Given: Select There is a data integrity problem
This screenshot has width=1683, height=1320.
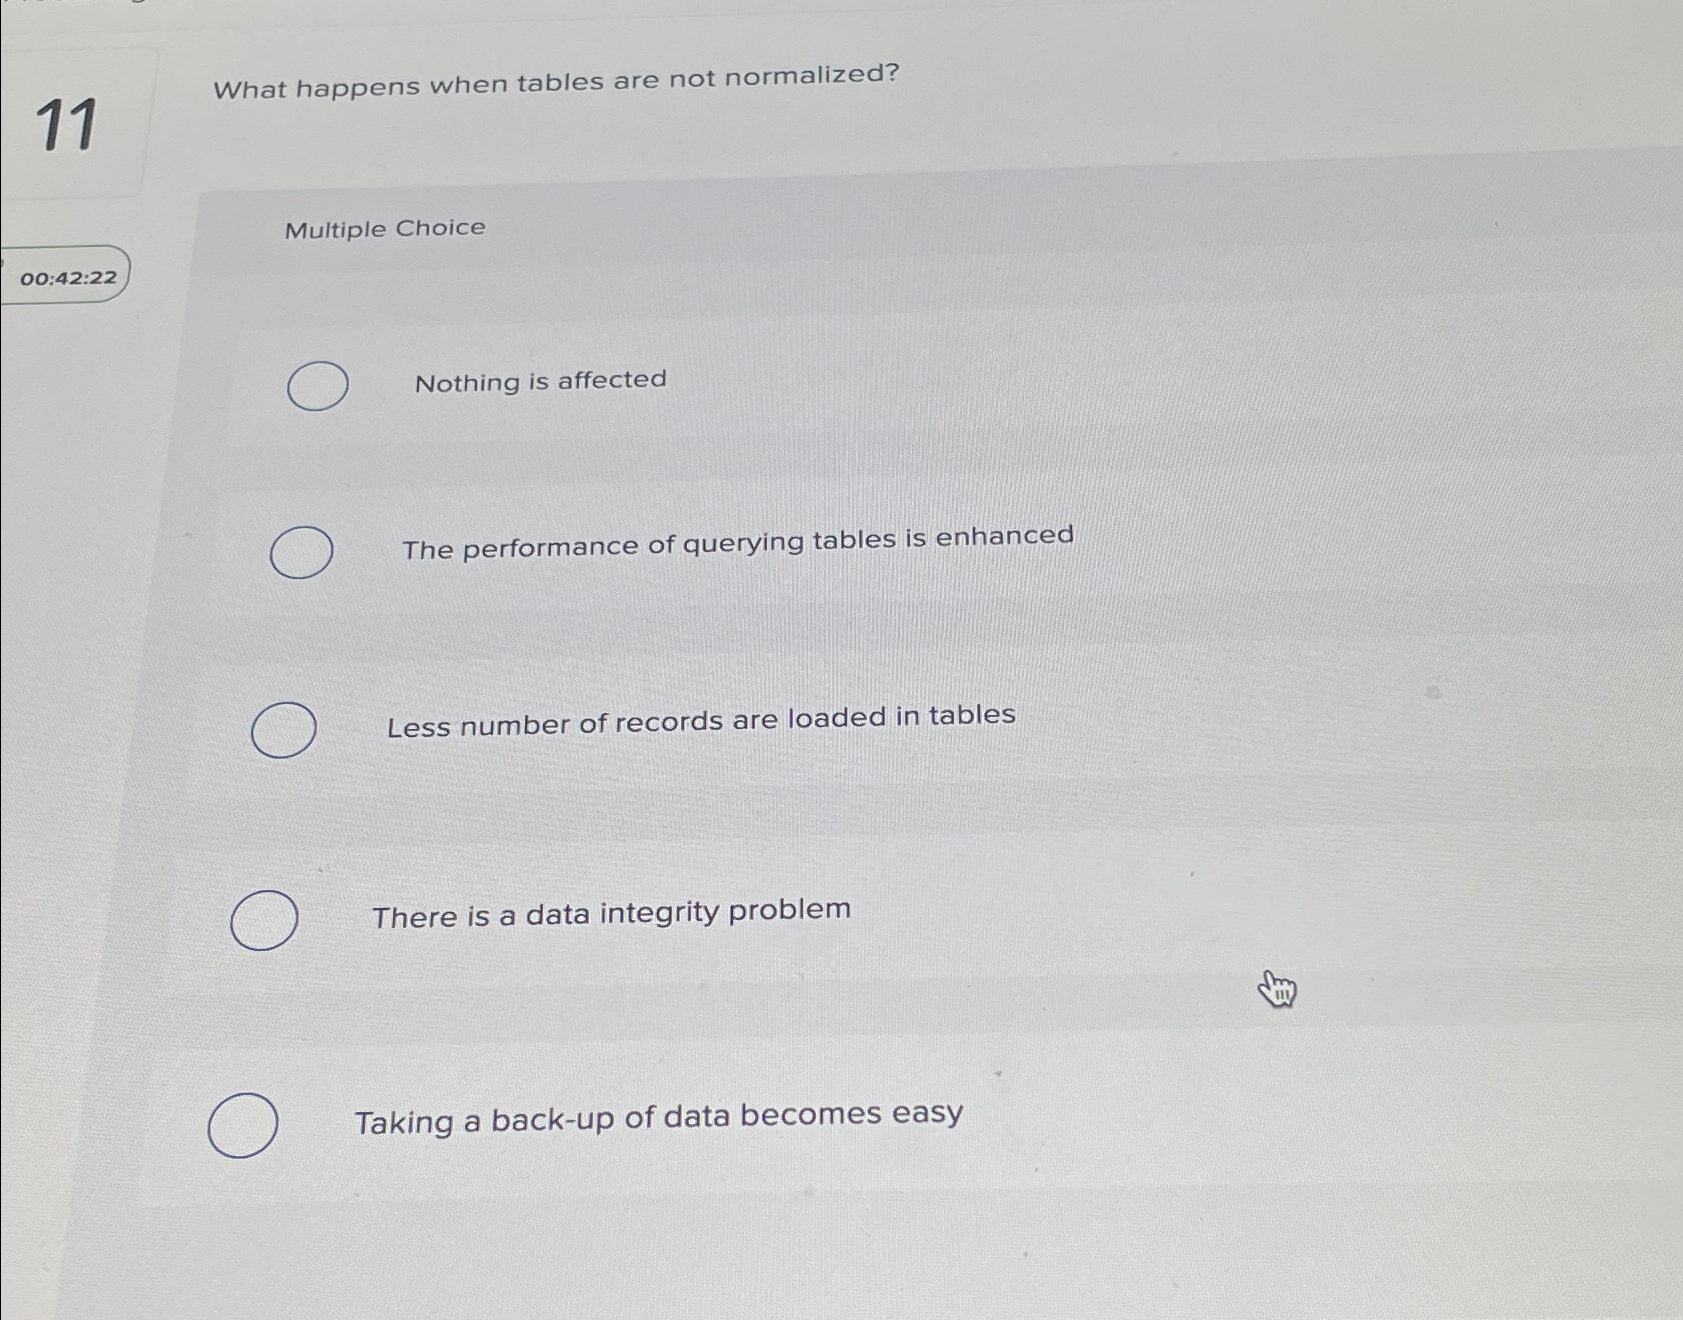Looking at the screenshot, I should 263,921.
